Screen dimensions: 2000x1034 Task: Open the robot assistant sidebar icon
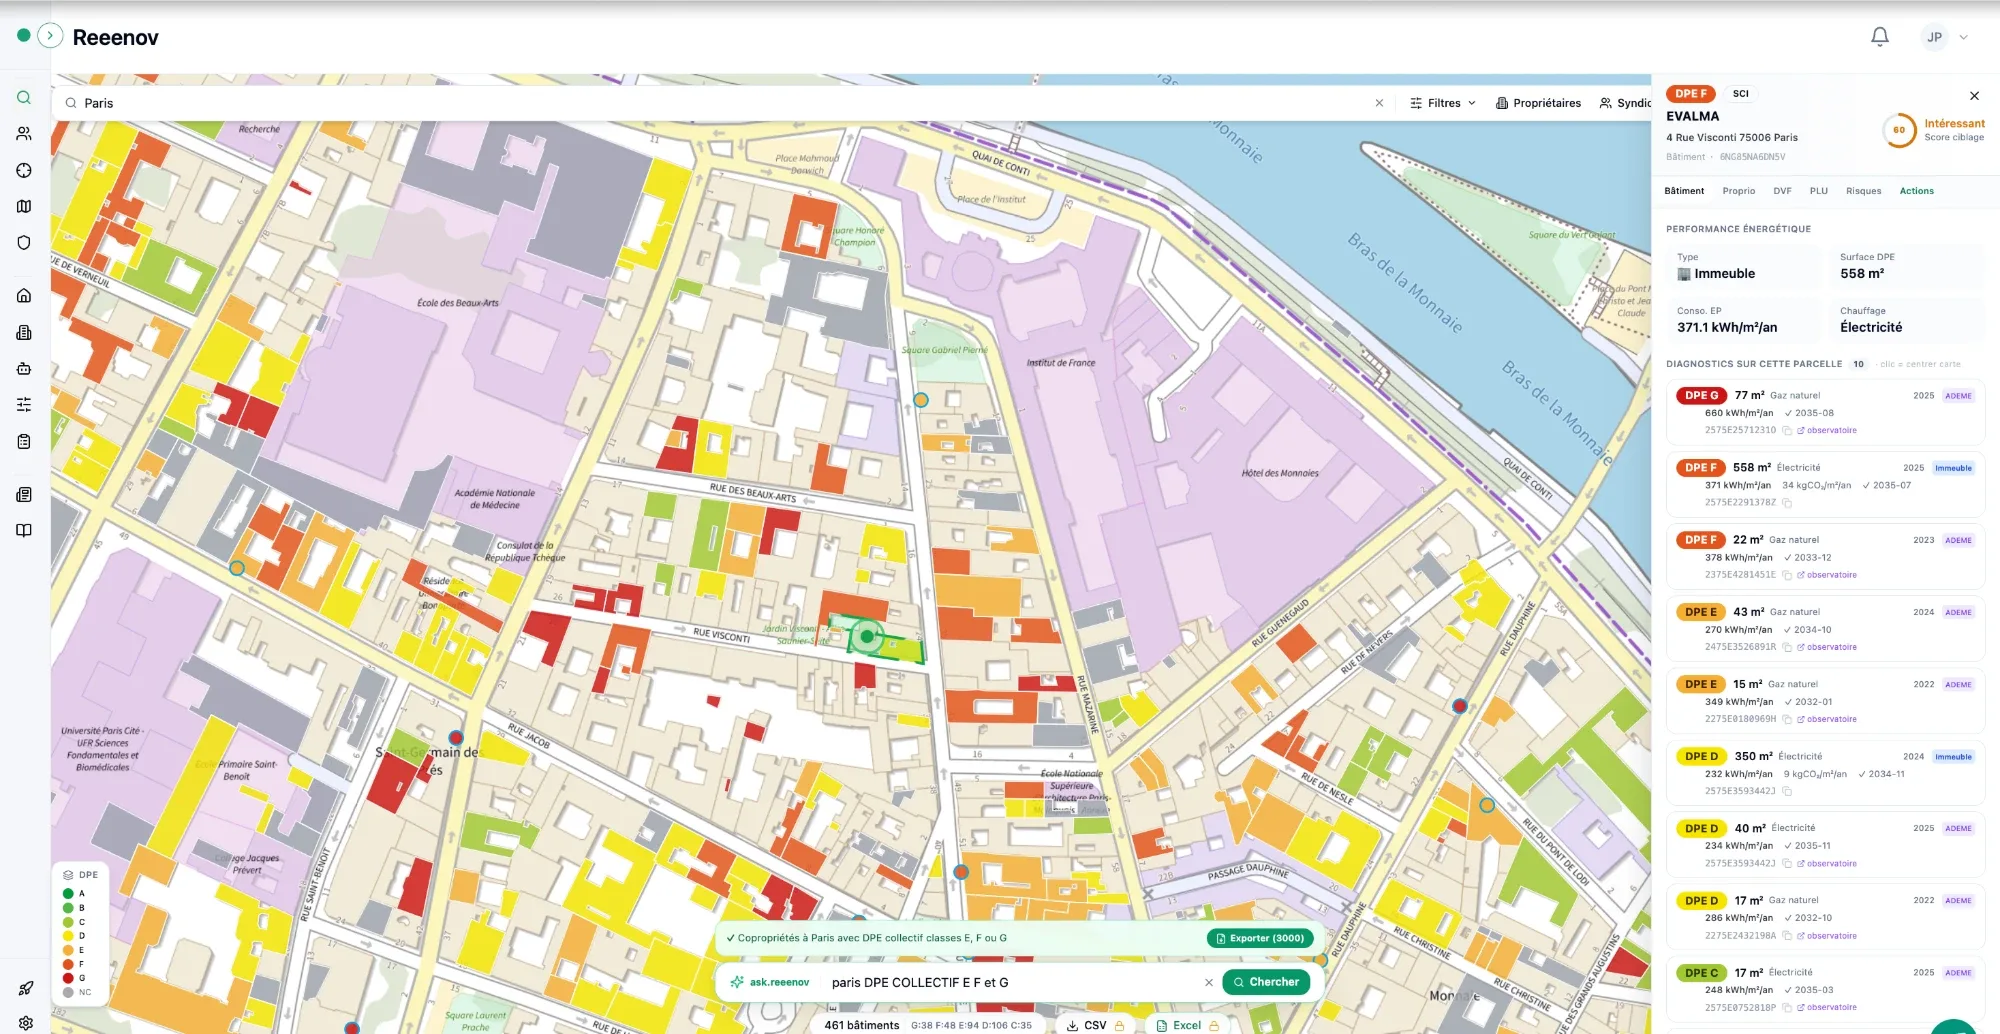[x=24, y=368]
